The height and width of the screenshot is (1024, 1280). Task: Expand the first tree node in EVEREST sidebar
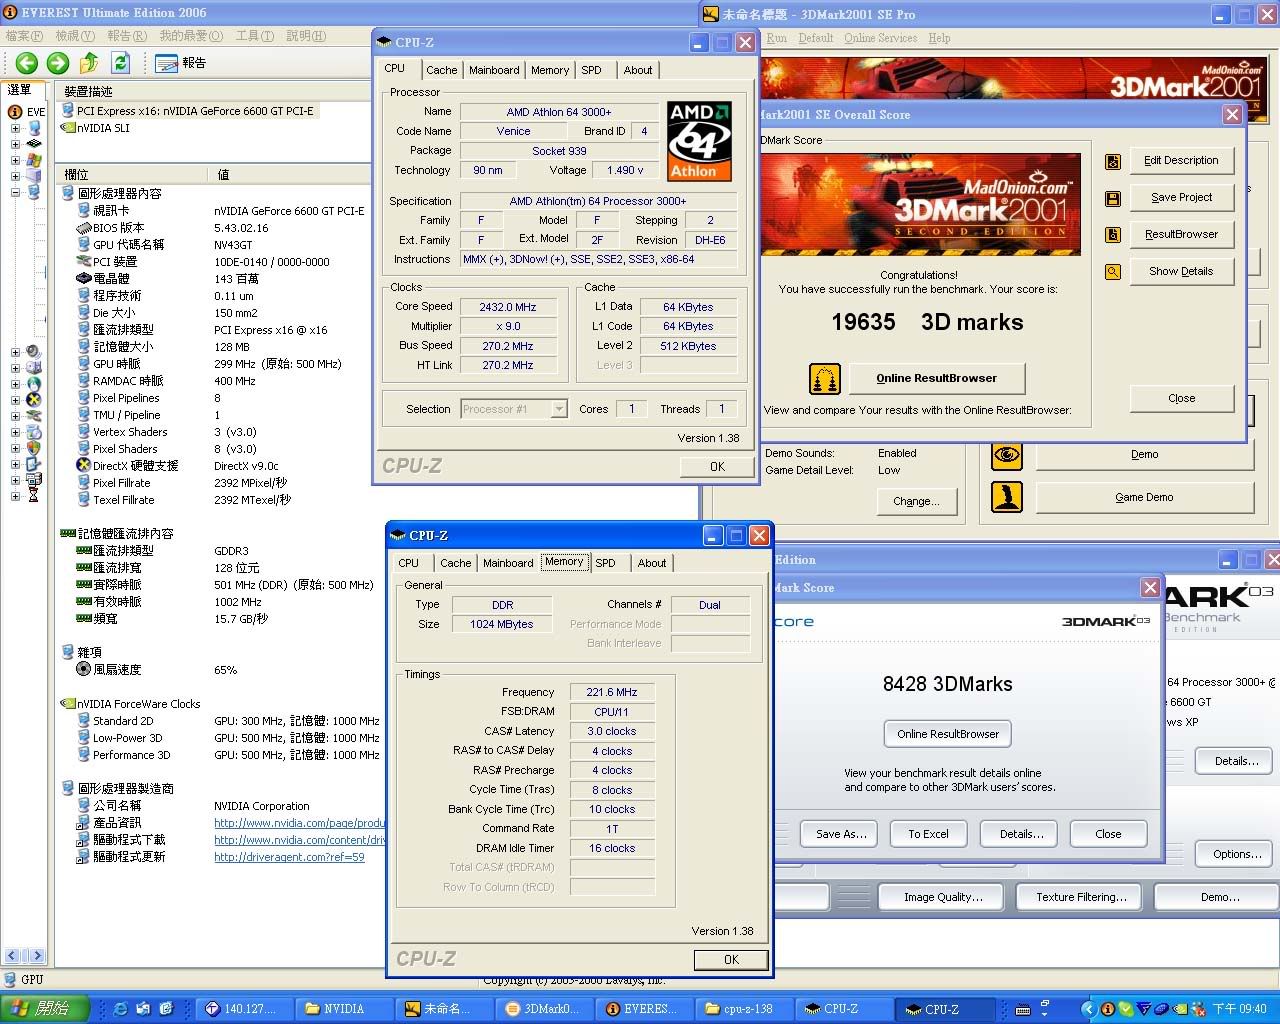[x=15, y=128]
